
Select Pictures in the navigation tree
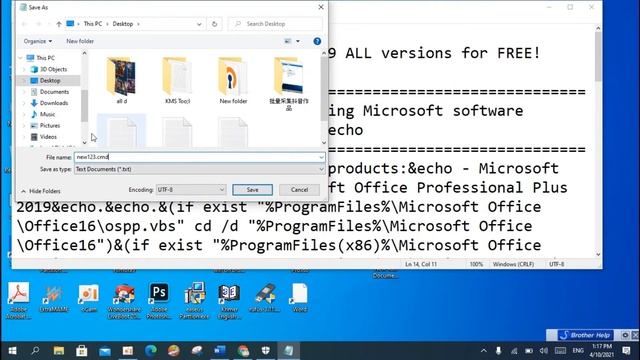pos(50,126)
